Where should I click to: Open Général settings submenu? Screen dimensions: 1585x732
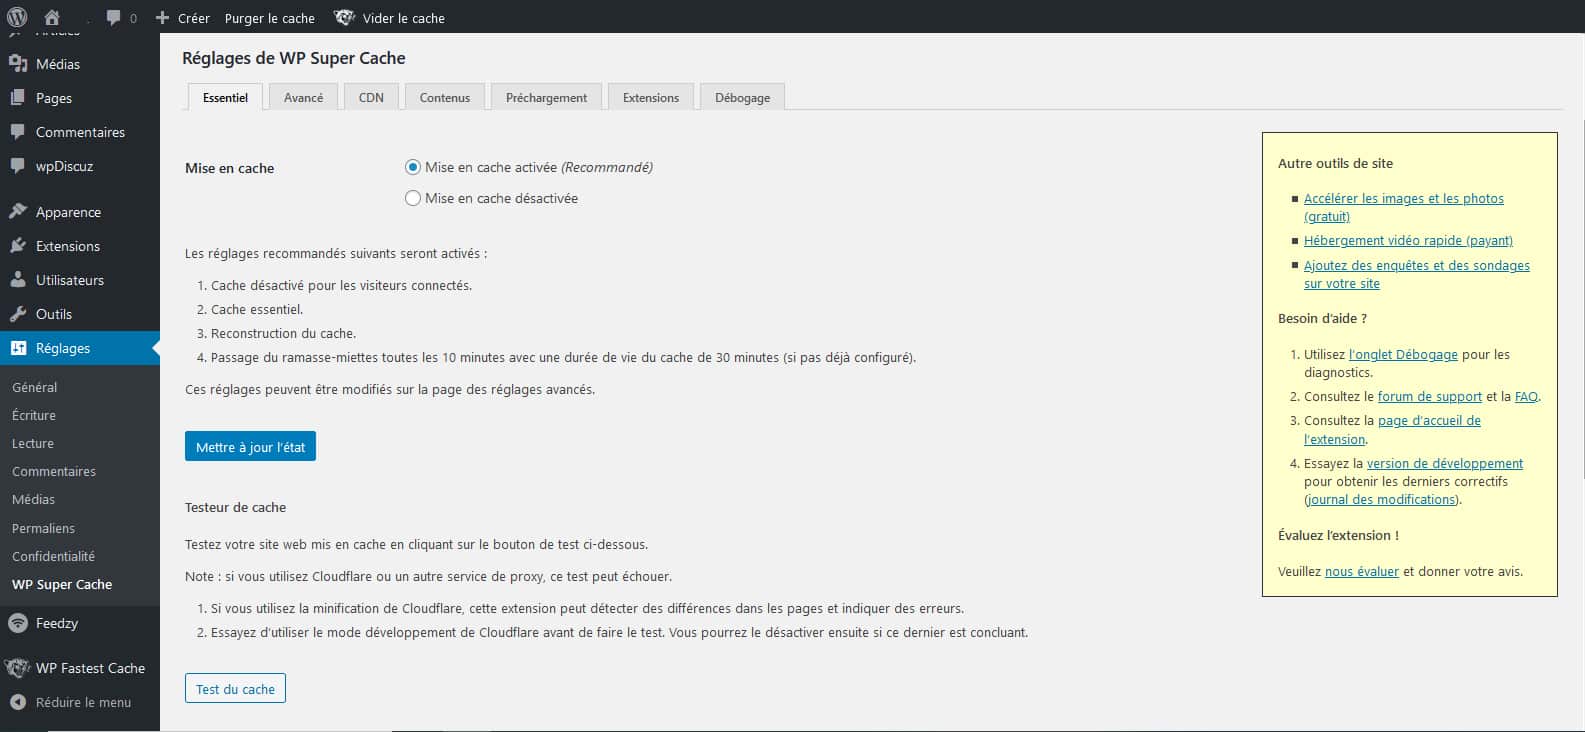coord(34,387)
